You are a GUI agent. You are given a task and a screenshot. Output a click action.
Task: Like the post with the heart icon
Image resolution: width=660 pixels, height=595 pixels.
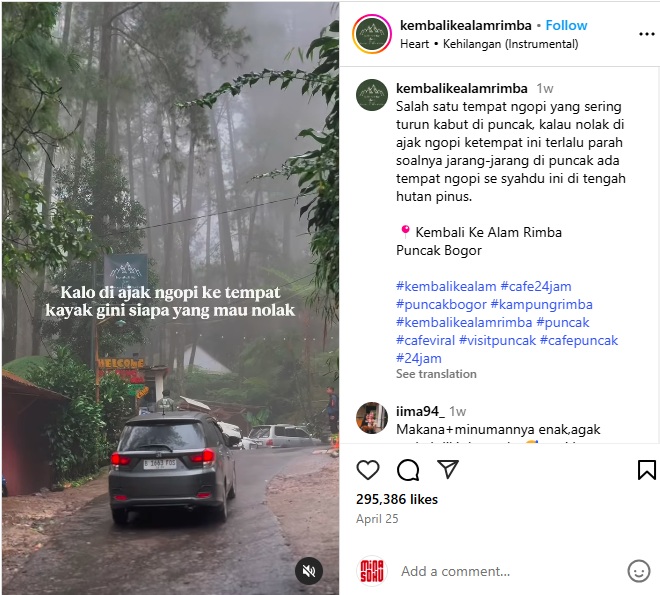[x=368, y=470]
